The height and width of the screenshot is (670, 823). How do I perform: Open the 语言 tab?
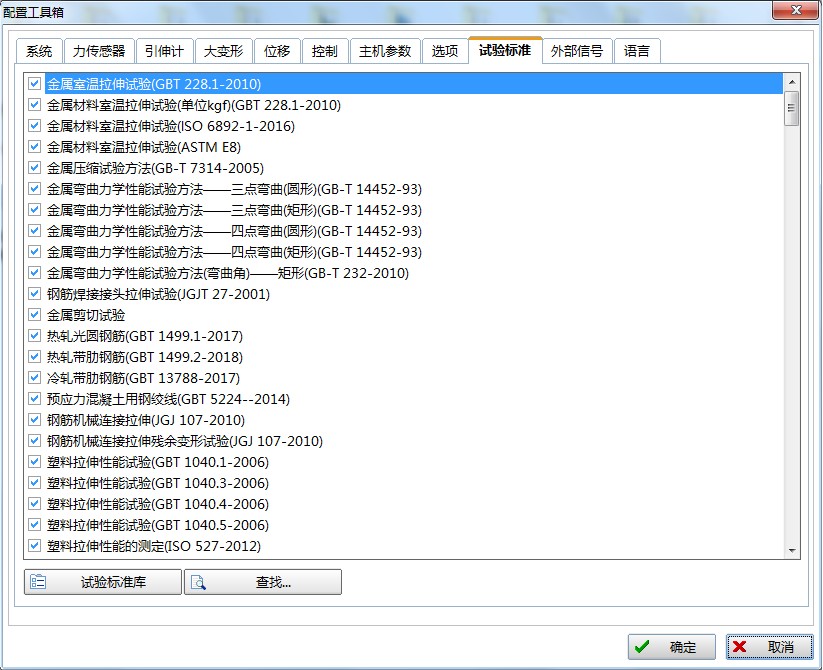(637, 50)
